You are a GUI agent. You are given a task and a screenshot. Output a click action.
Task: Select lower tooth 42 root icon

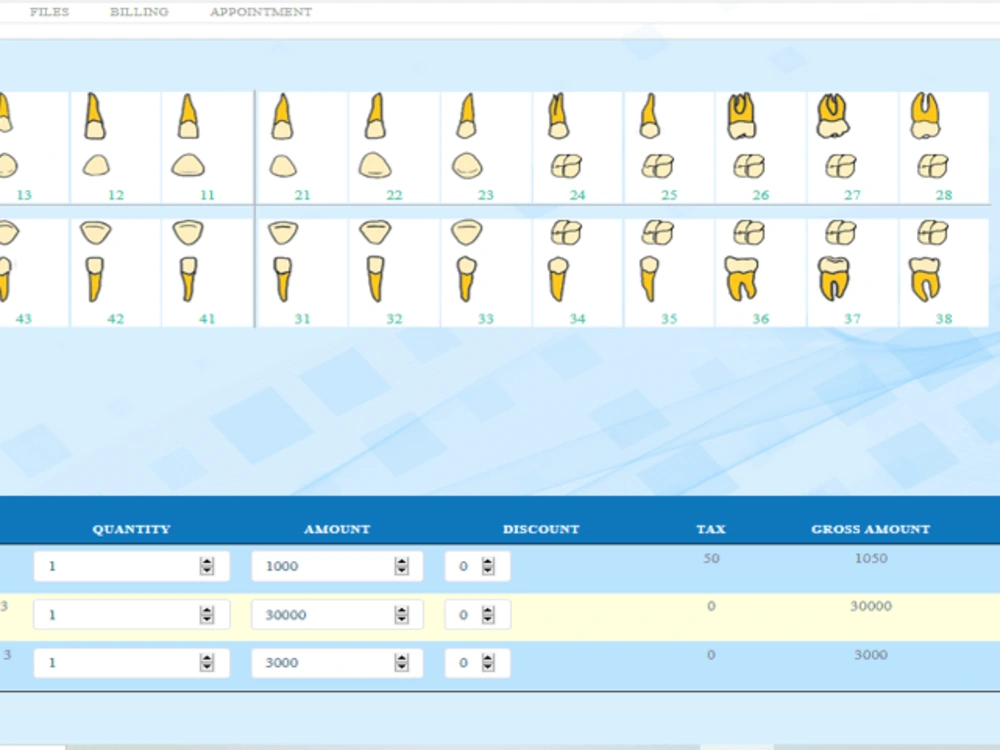[94, 279]
